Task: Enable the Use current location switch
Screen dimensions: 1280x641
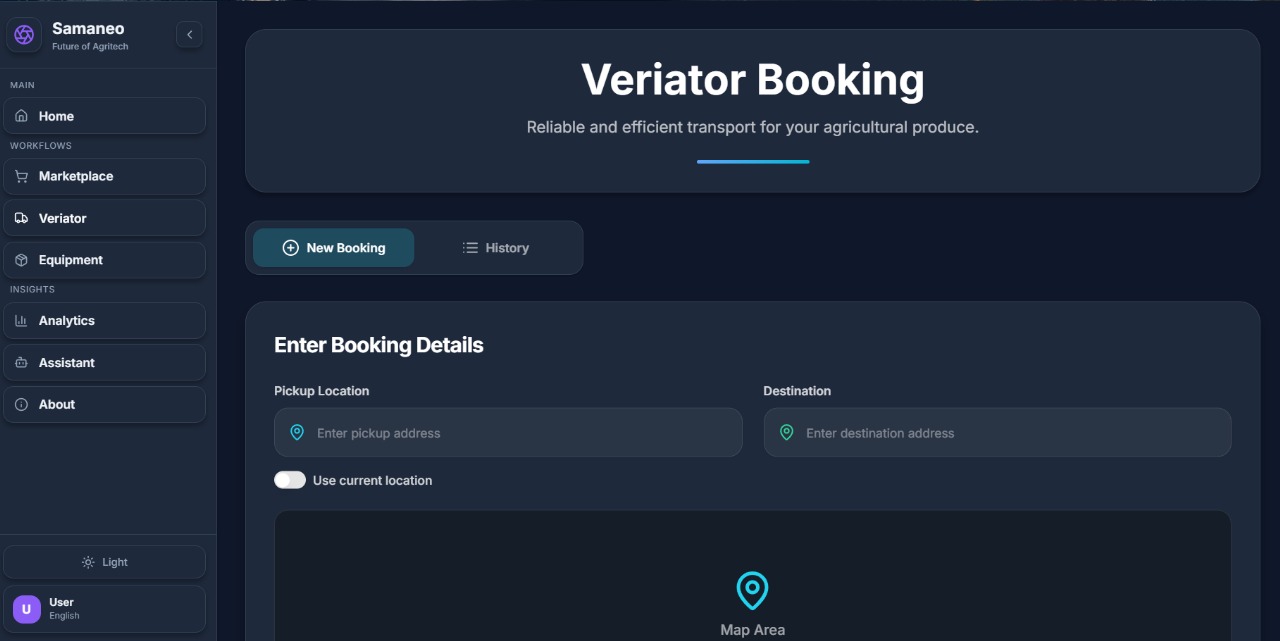Action: pyautogui.click(x=290, y=480)
